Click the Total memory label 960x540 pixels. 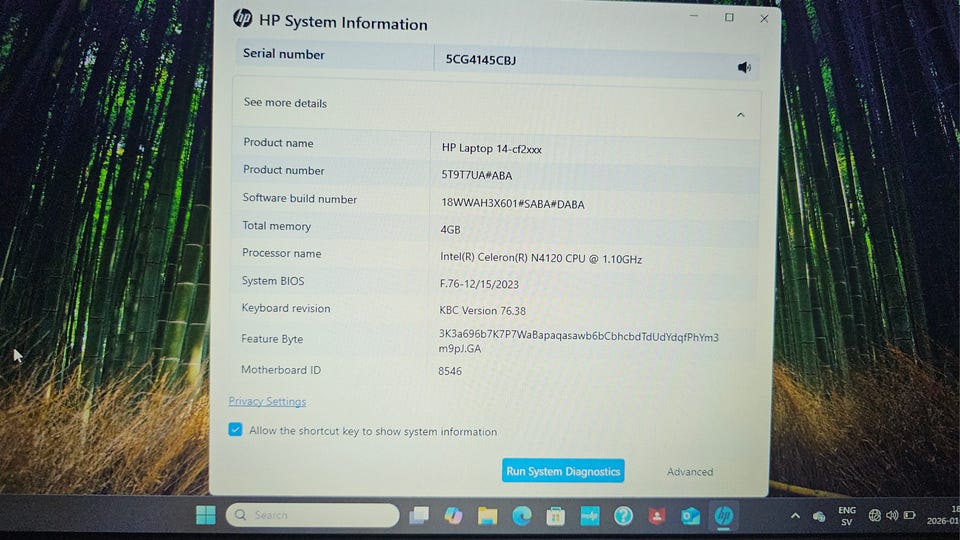coord(276,226)
